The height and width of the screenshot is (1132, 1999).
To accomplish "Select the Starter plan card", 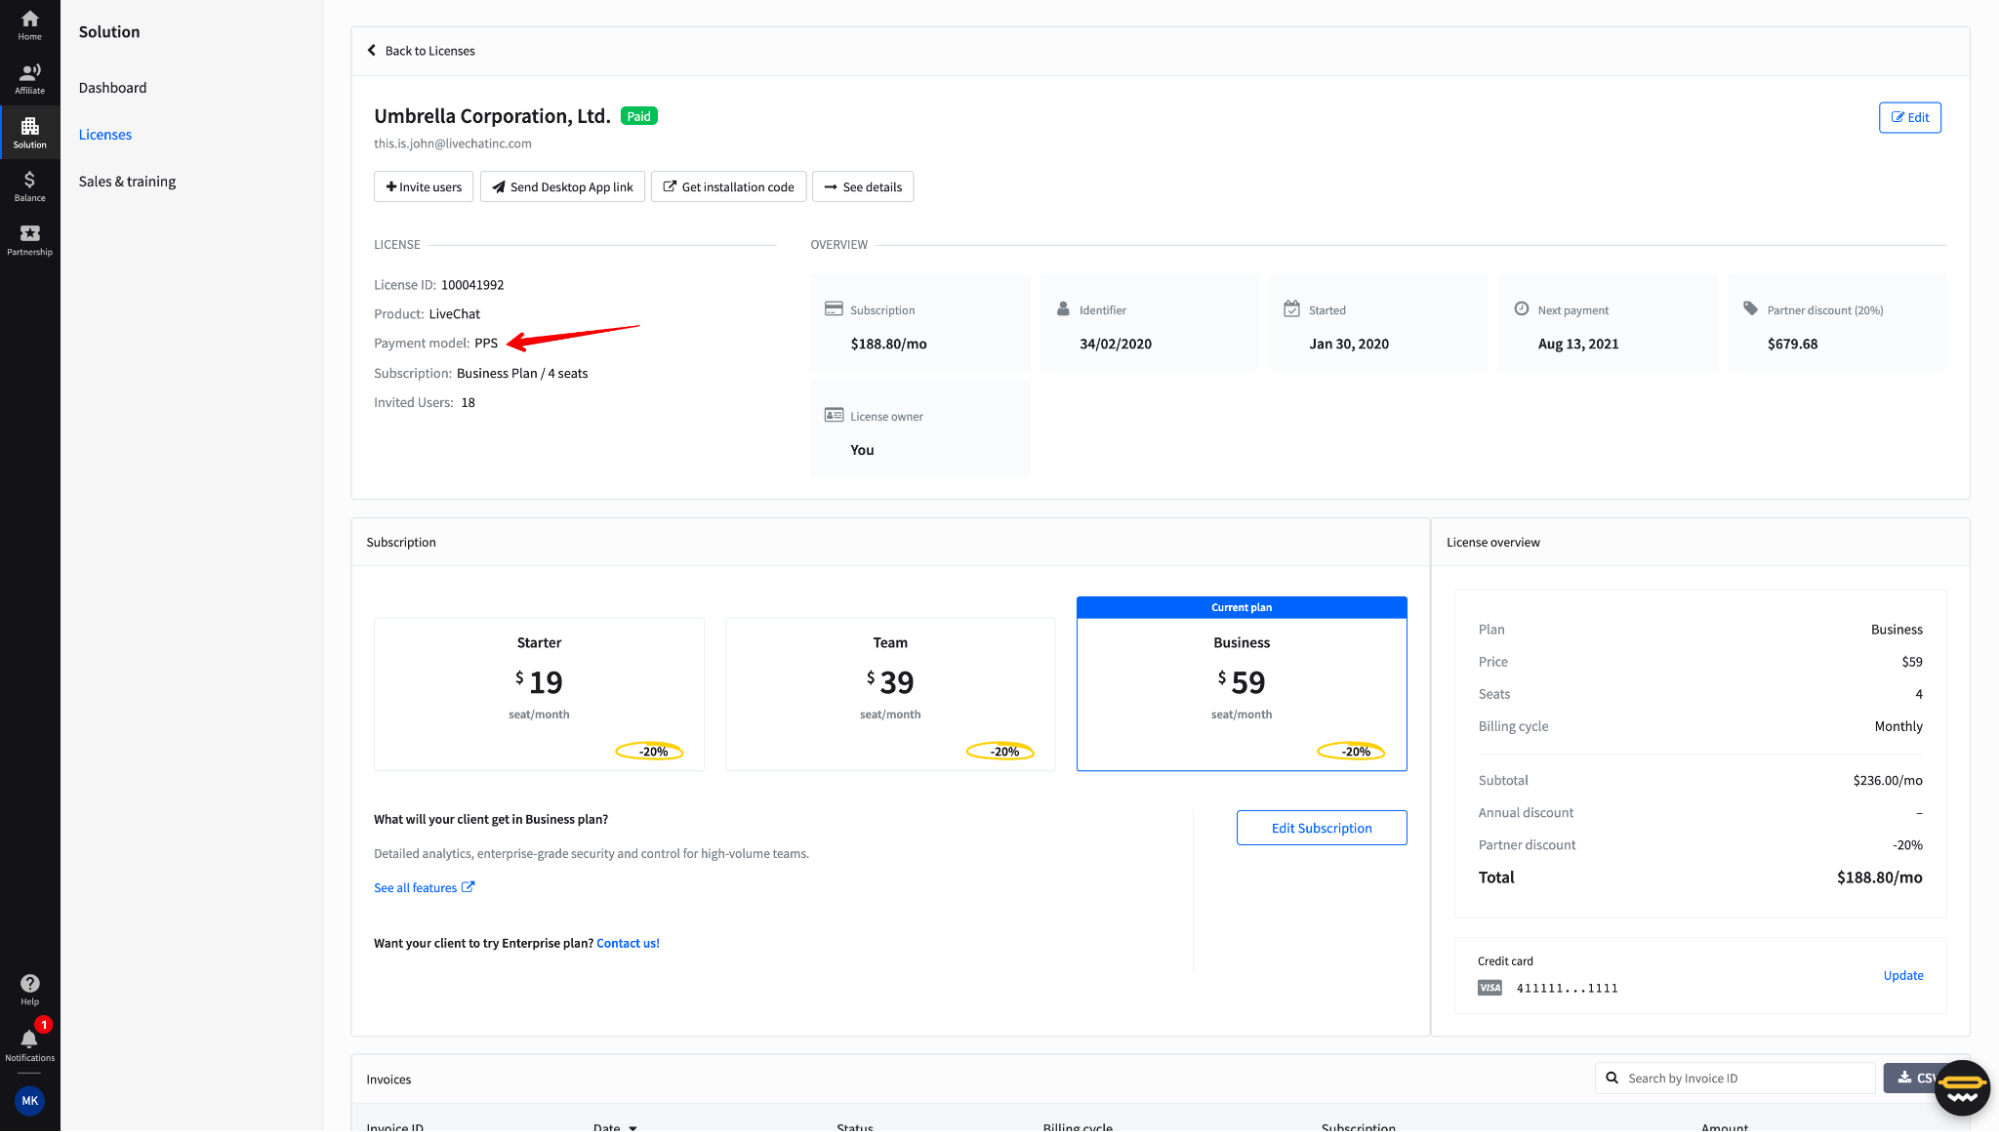I will click(539, 694).
